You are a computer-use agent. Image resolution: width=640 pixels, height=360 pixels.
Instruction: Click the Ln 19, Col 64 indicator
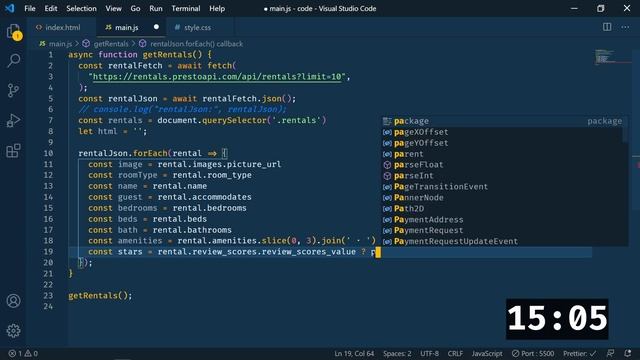click(354, 353)
